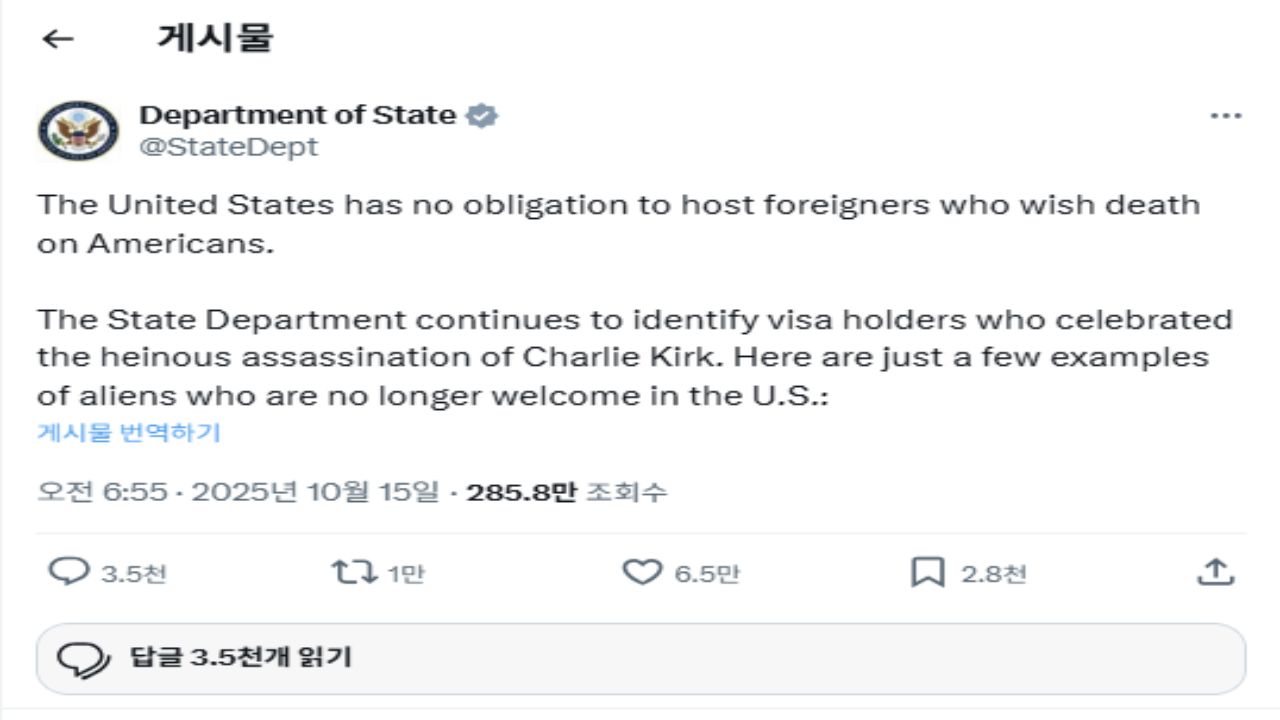
Task: Click the reply speech bubble icon
Action: [x=68, y=573]
